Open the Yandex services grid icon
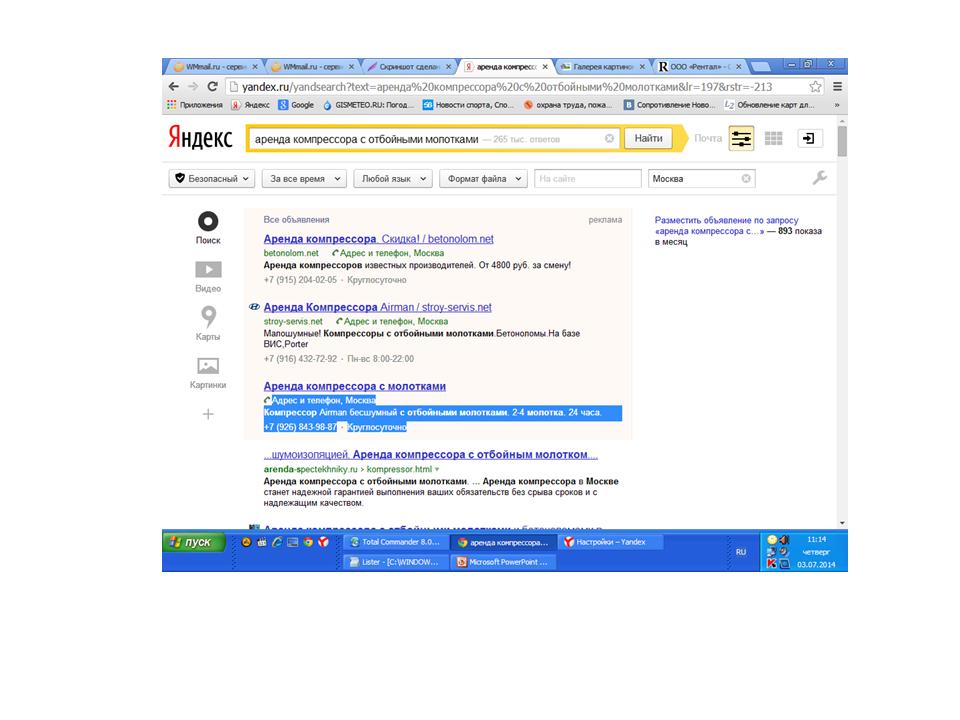This screenshot has height=720, width=960. click(773, 138)
